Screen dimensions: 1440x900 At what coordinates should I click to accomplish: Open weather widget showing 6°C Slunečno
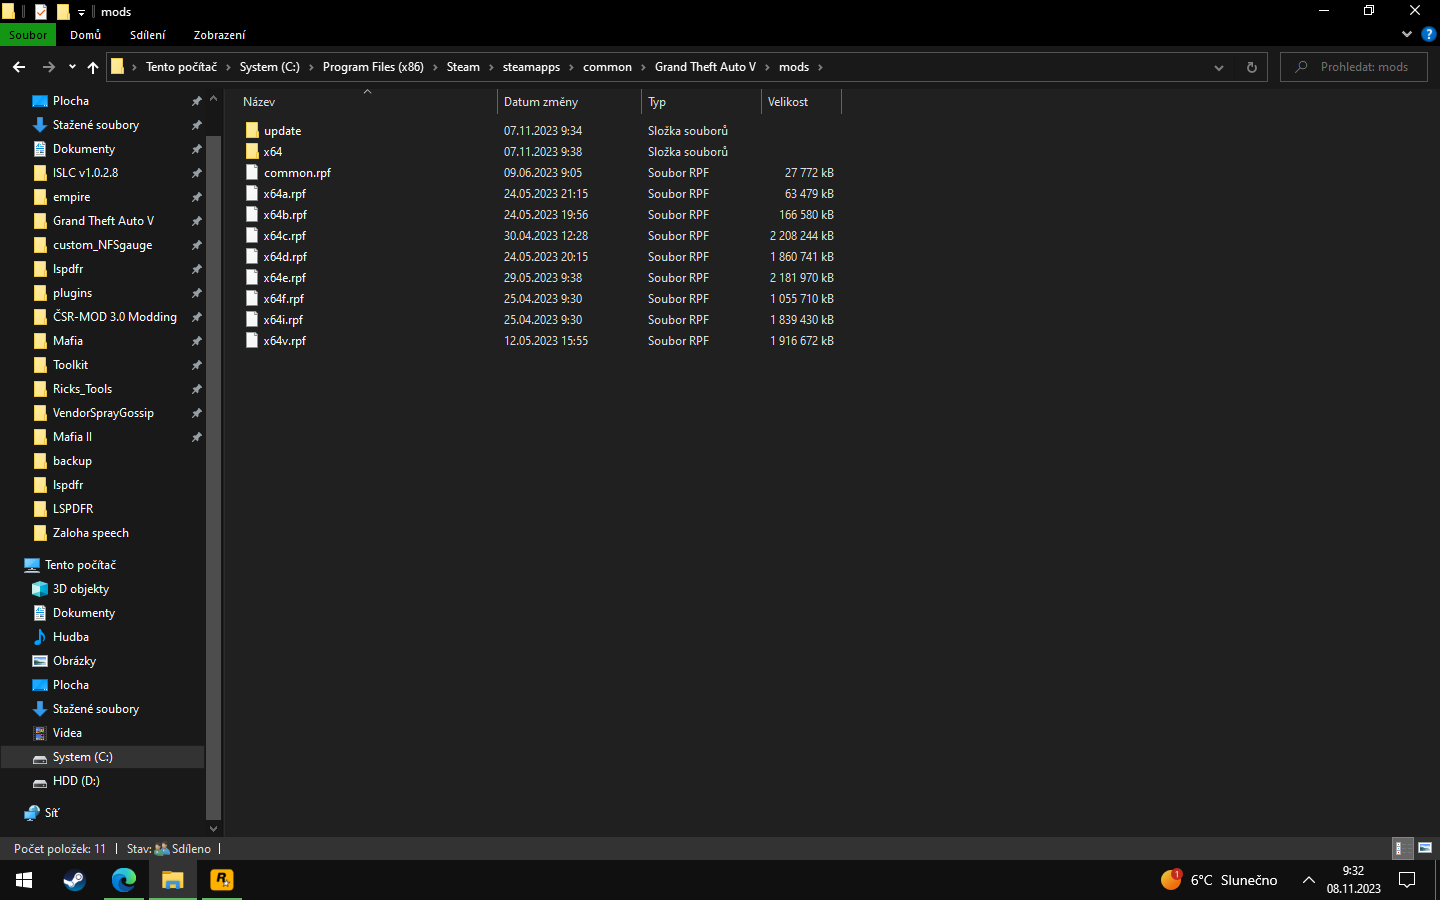(1219, 880)
